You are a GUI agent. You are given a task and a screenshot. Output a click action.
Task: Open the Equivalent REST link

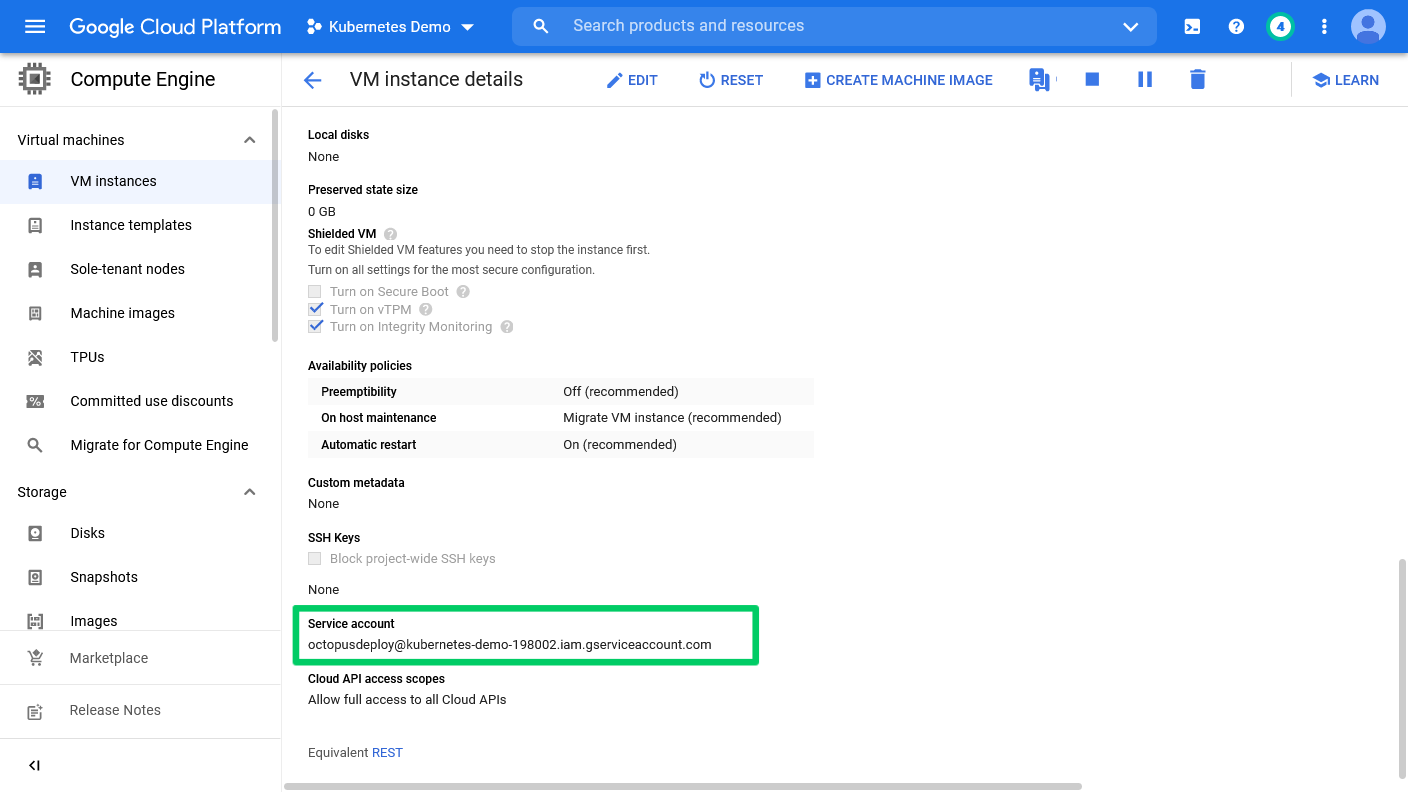coord(387,753)
